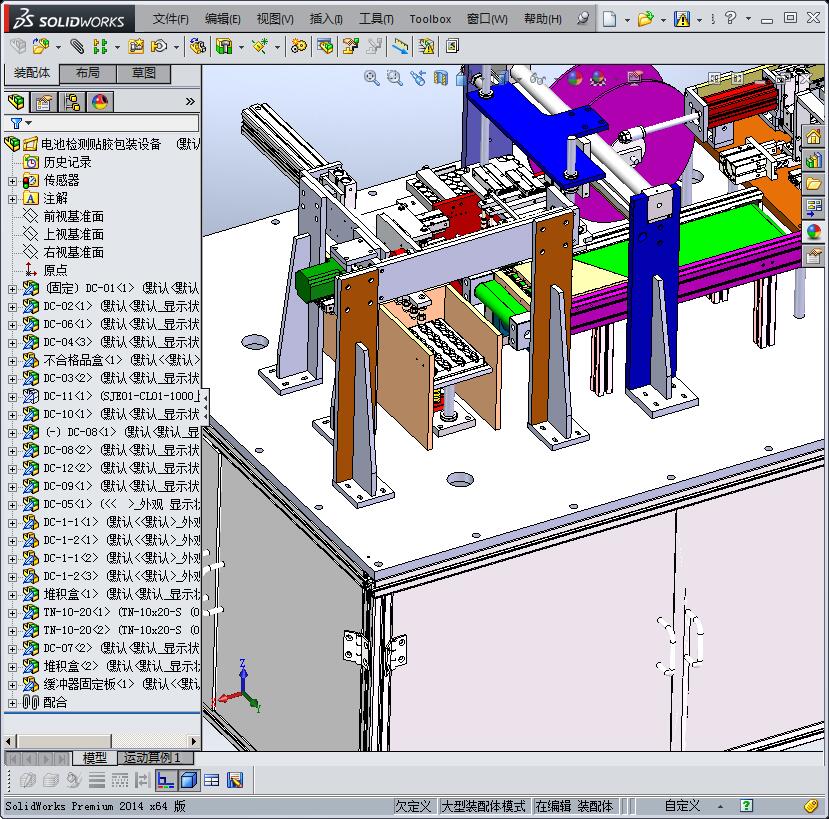The height and width of the screenshot is (819, 829).
Task: Click the last assembly toolbar icon
Action: pyautogui.click(x=452, y=47)
